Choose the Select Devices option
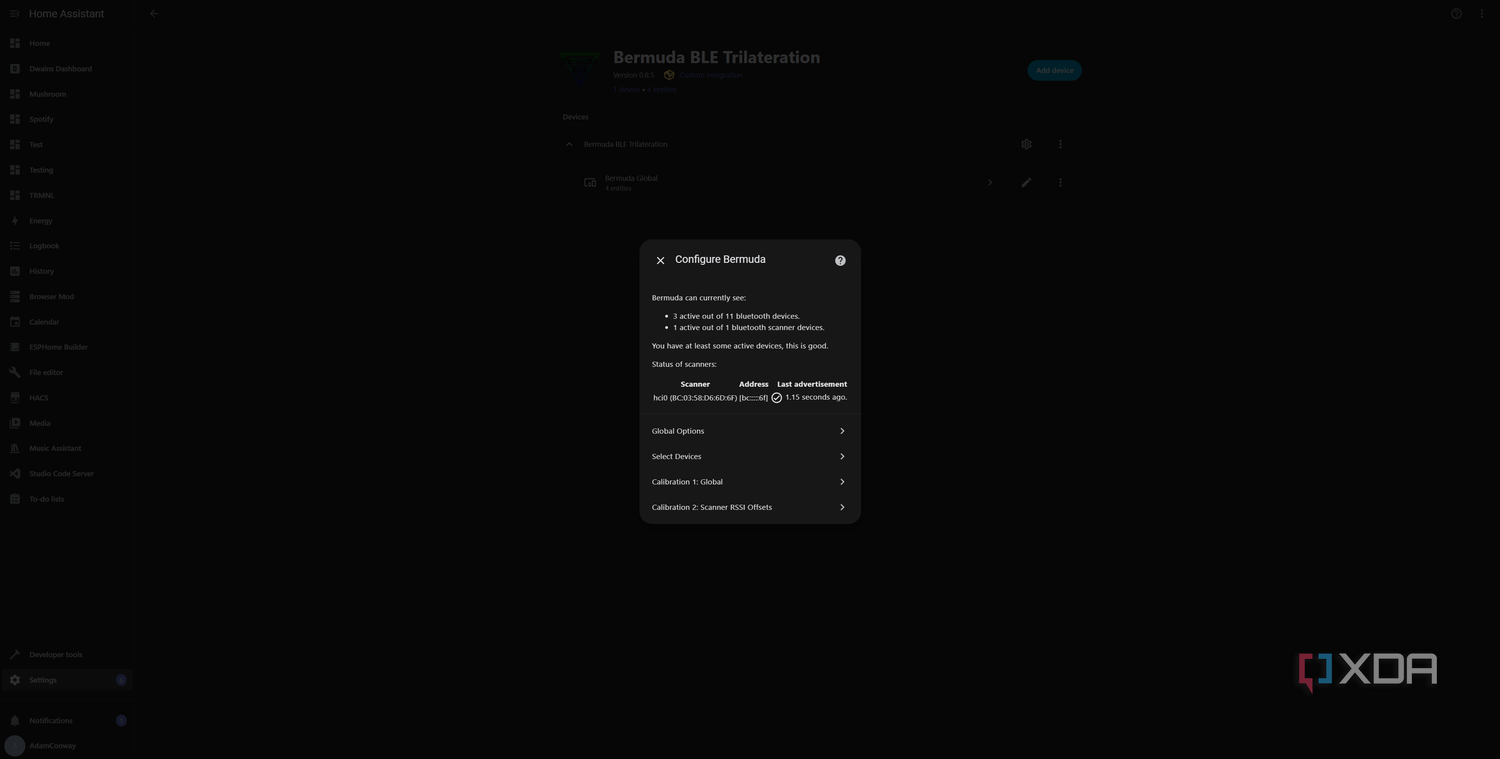The image size is (1500, 759). pos(750,456)
